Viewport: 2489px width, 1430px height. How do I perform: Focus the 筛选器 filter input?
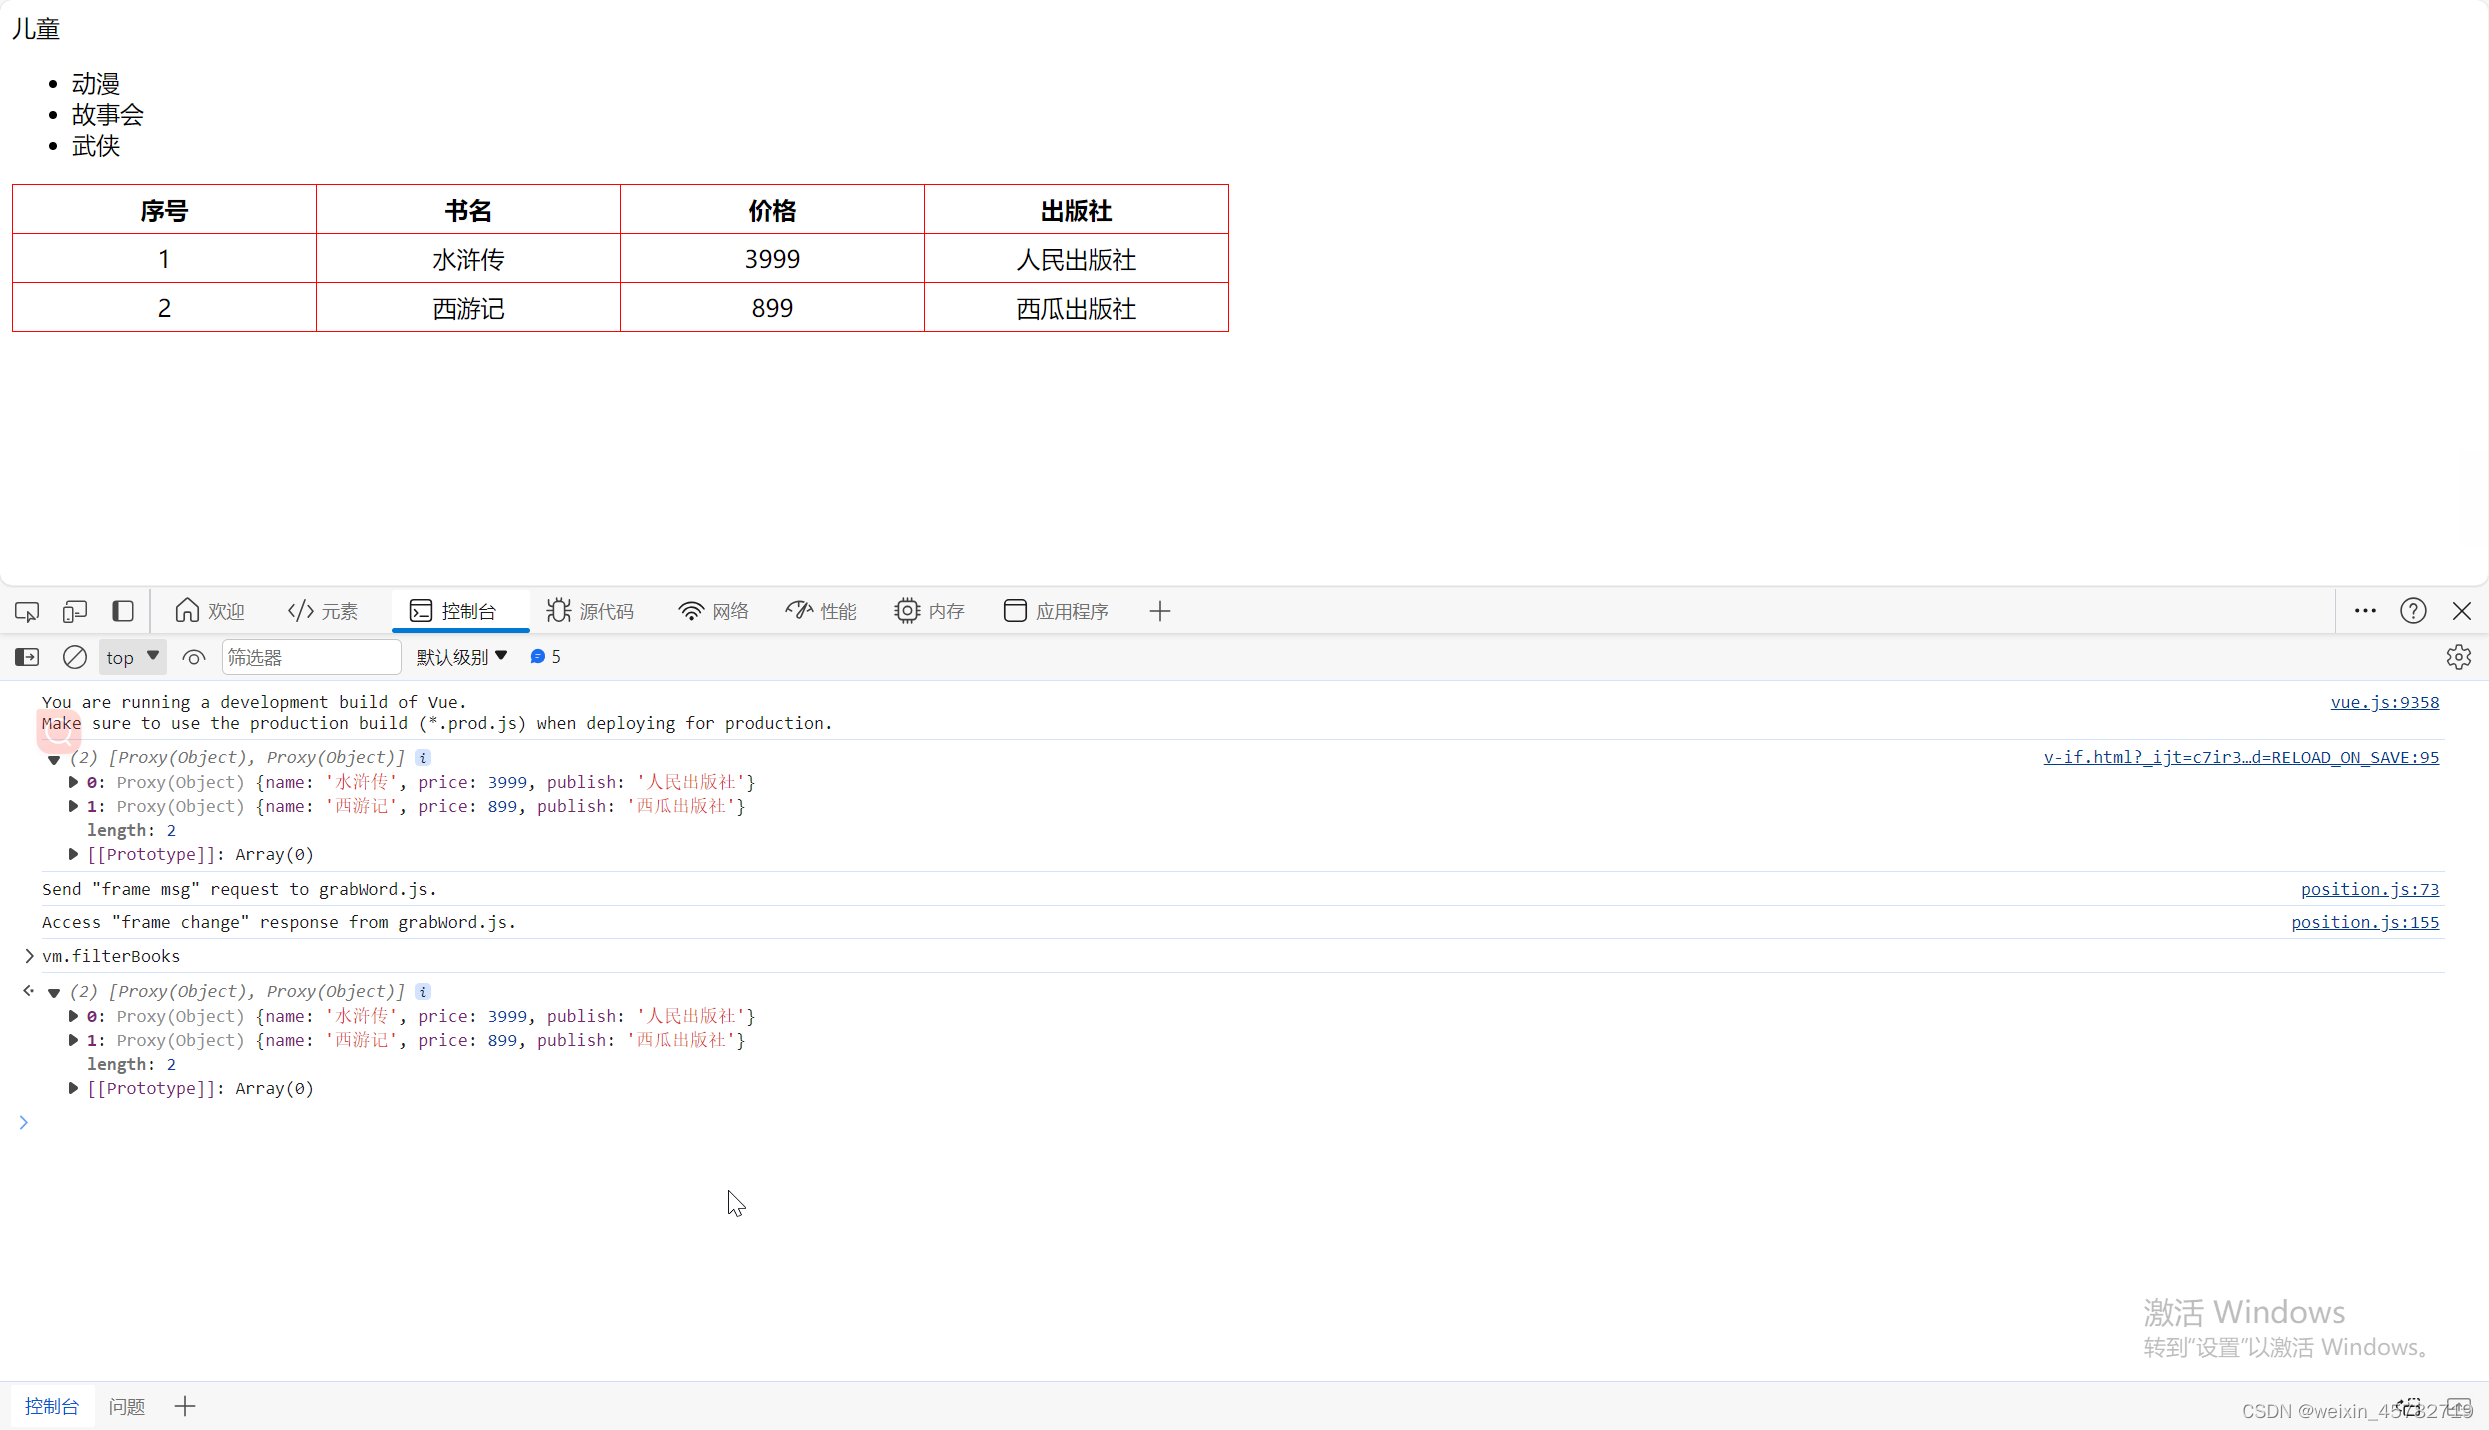(311, 657)
